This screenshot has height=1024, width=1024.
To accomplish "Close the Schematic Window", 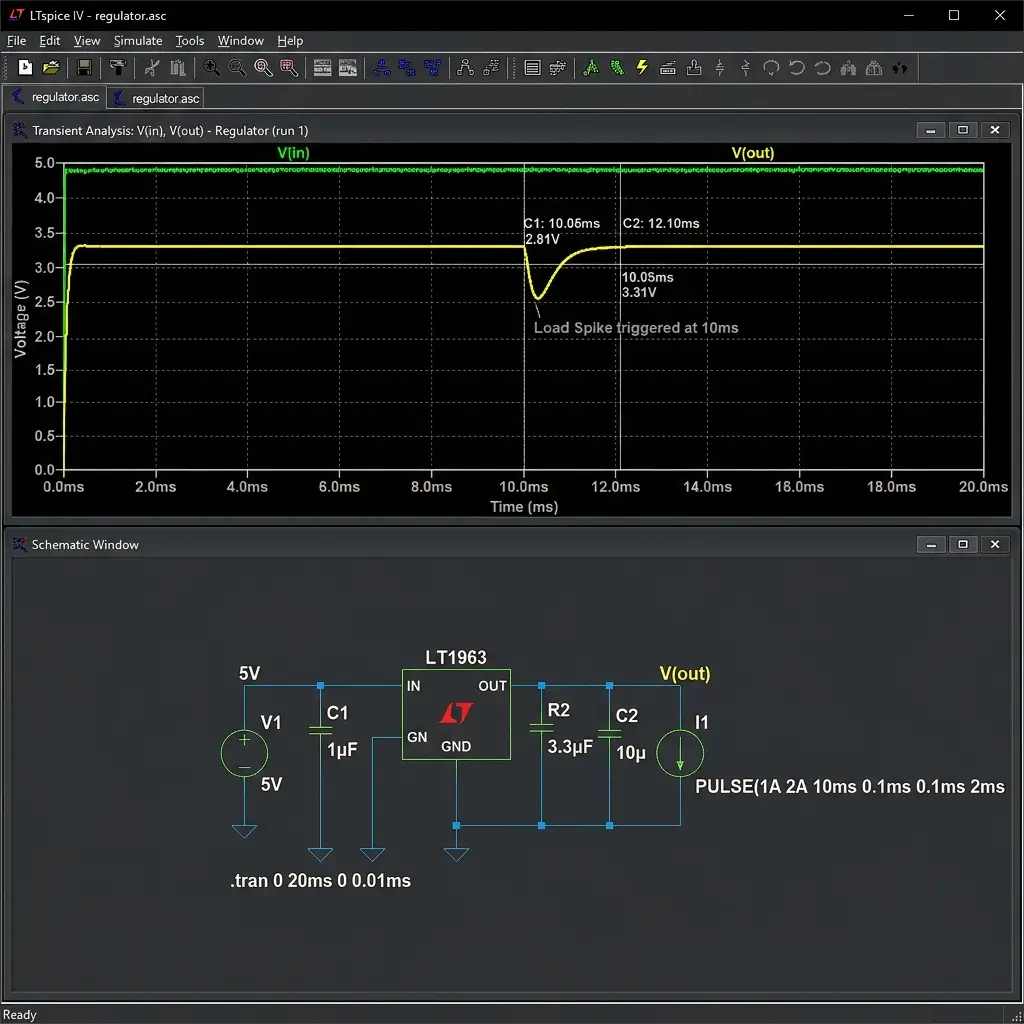I will pos(995,544).
